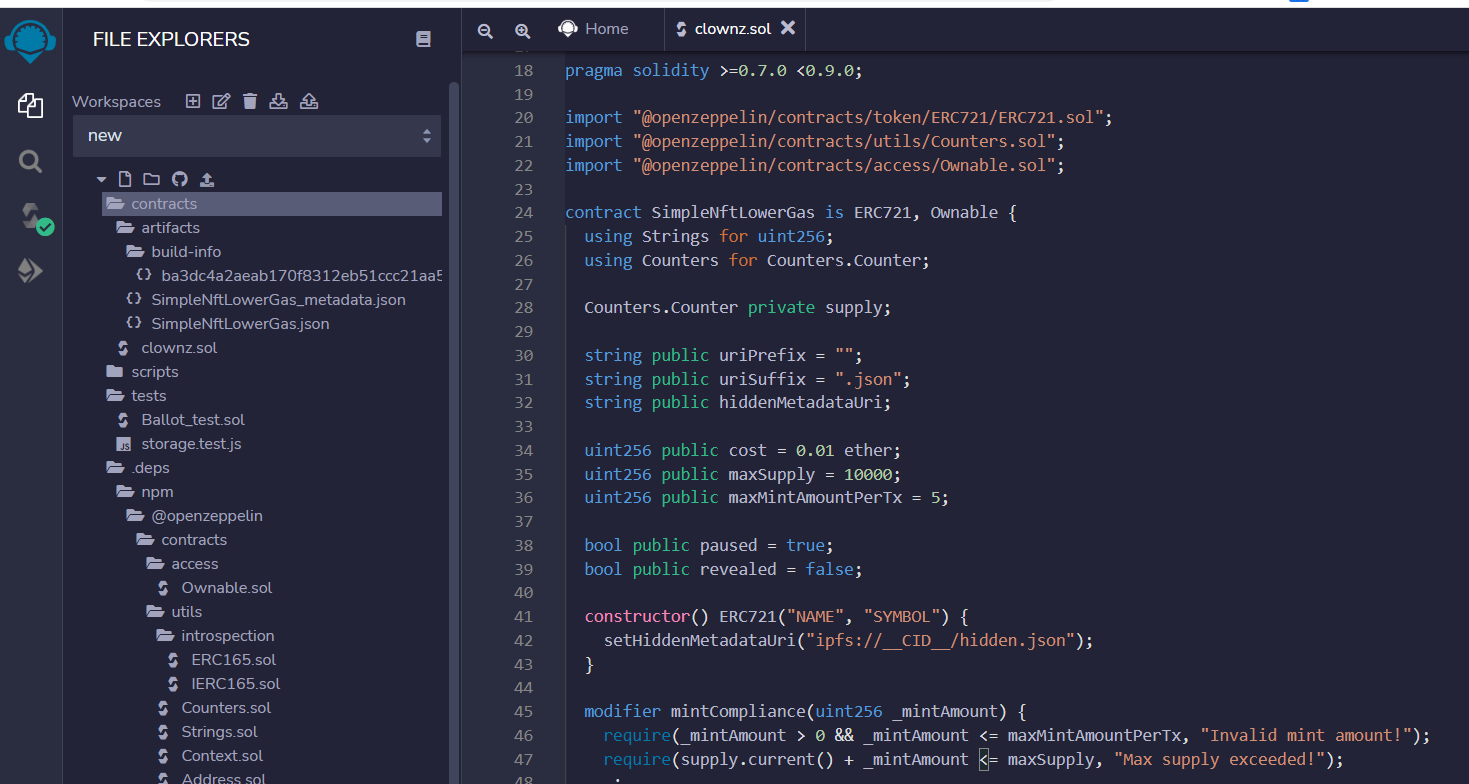Open Ballot_test.sol in the file tree

(192, 420)
